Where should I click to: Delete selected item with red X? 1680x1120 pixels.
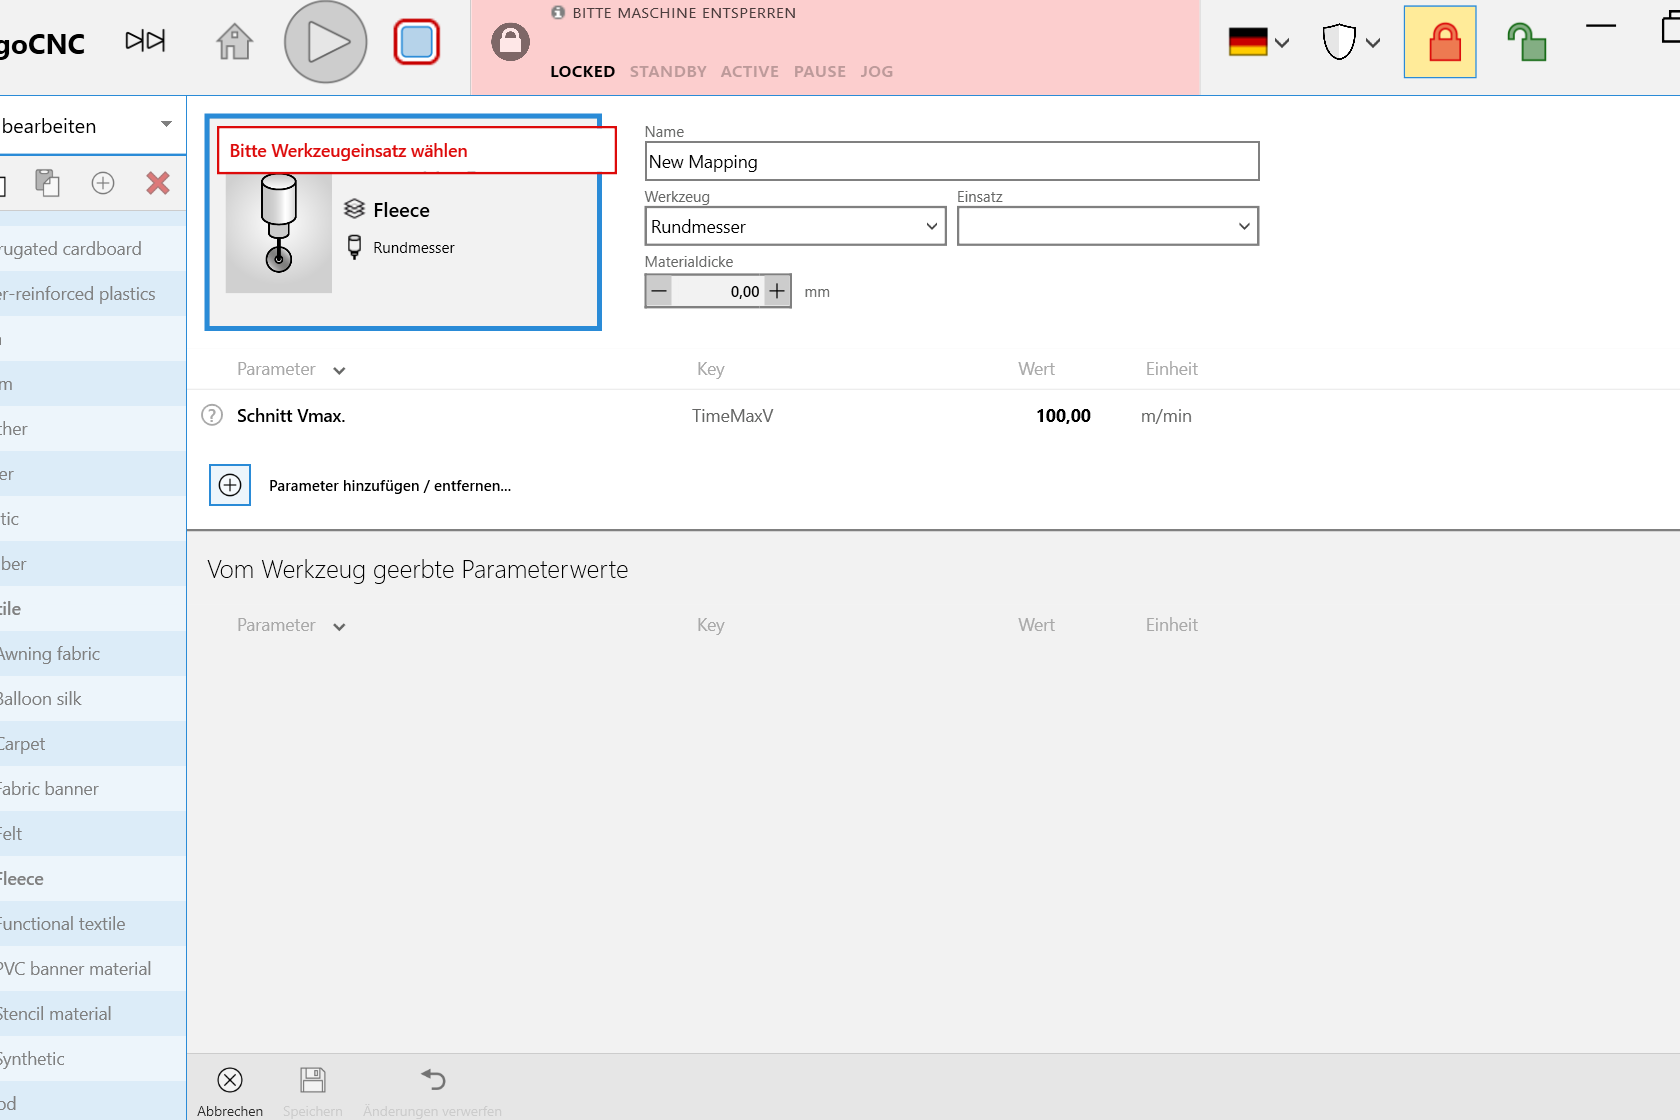tap(158, 183)
